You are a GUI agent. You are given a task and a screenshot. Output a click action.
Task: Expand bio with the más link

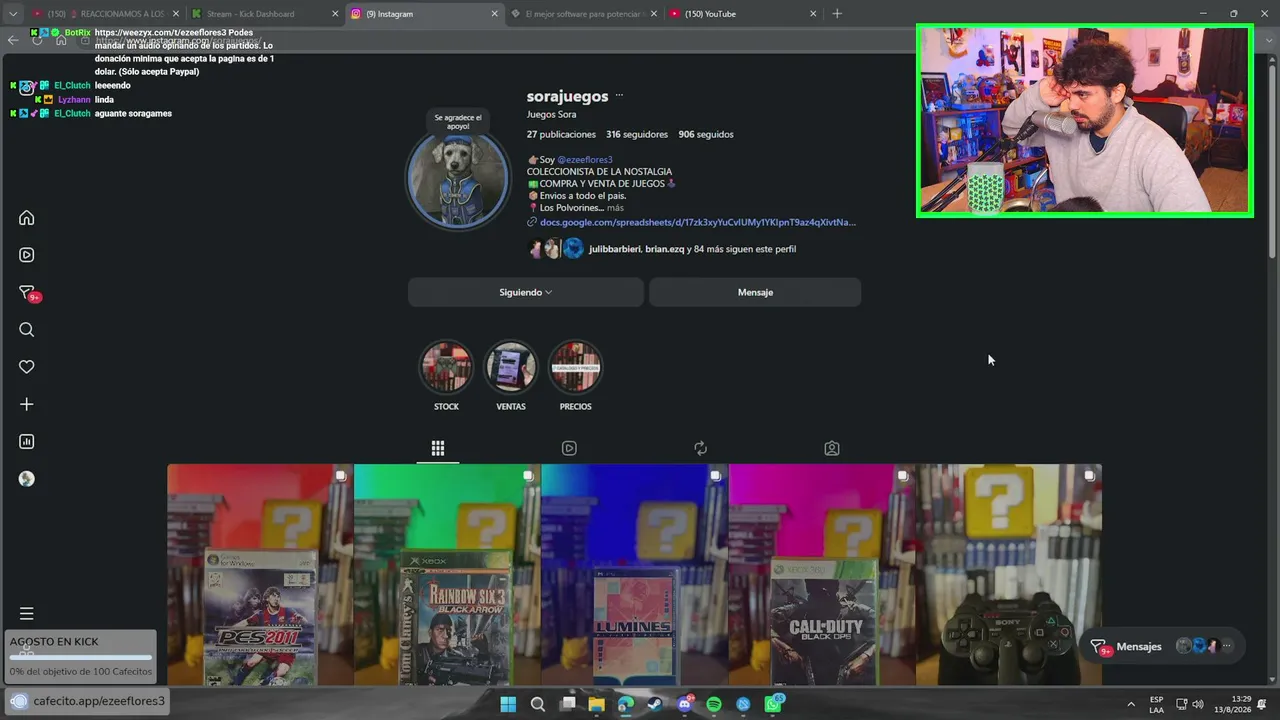tap(615, 208)
